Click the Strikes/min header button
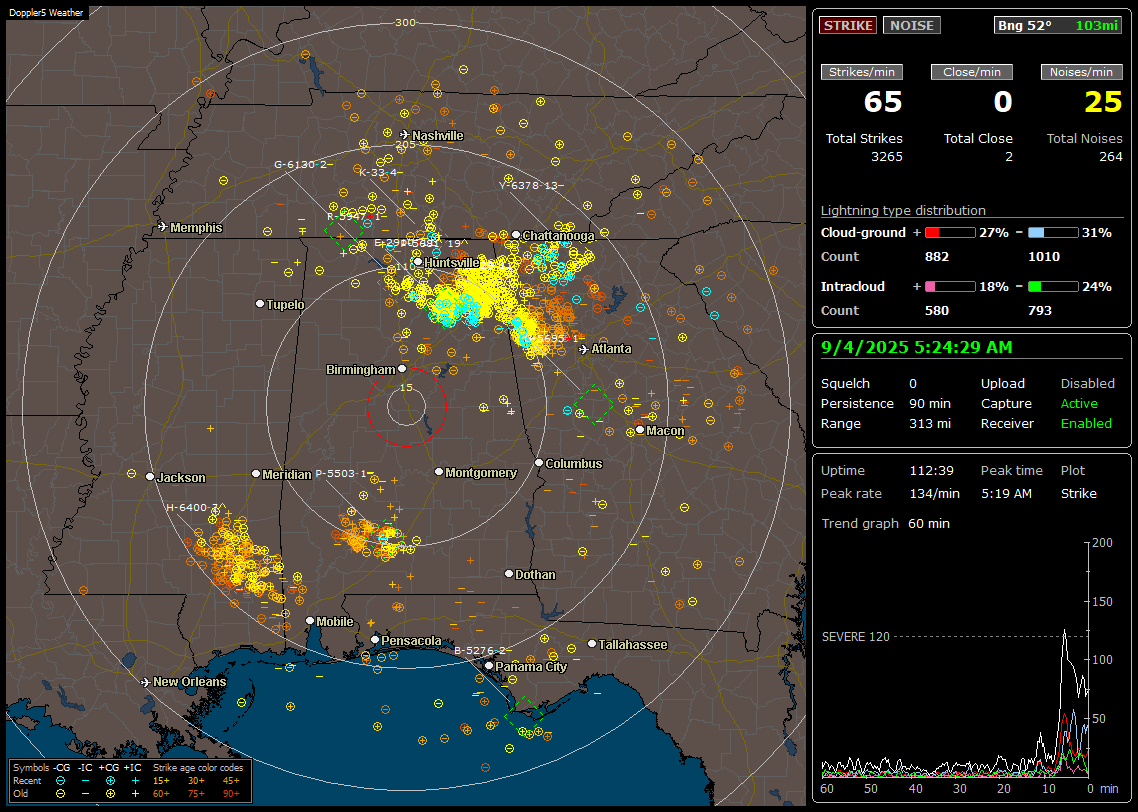The height and width of the screenshot is (812, 1138). pos(861,72)
